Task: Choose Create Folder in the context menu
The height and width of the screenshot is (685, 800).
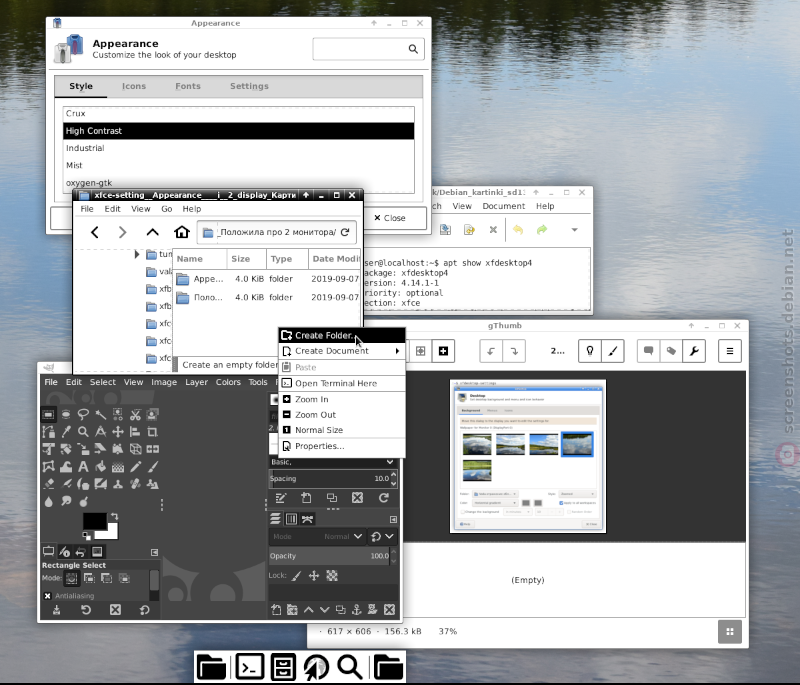Action: point(342,335)
